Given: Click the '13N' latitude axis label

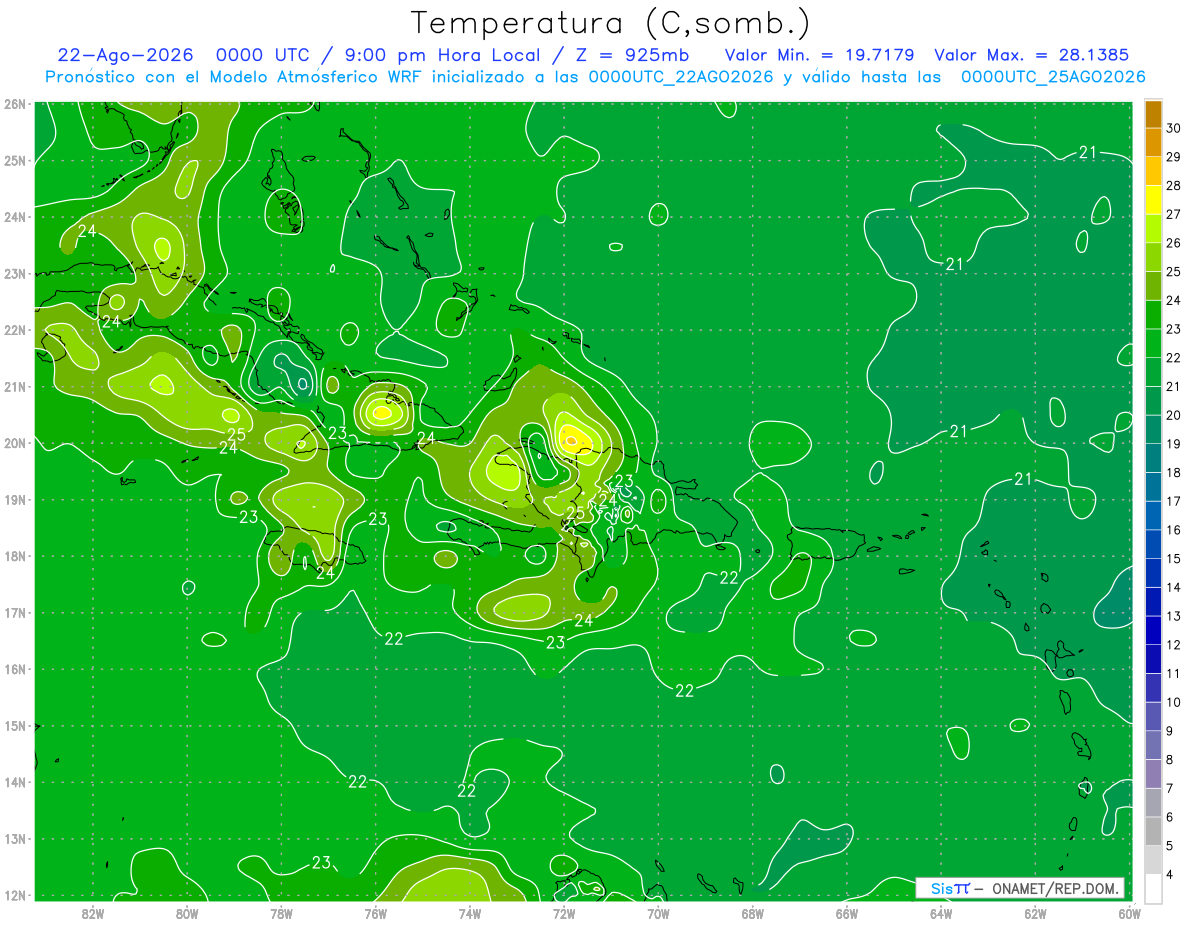Looking at the screenshot, I should (x=15, y=838).
